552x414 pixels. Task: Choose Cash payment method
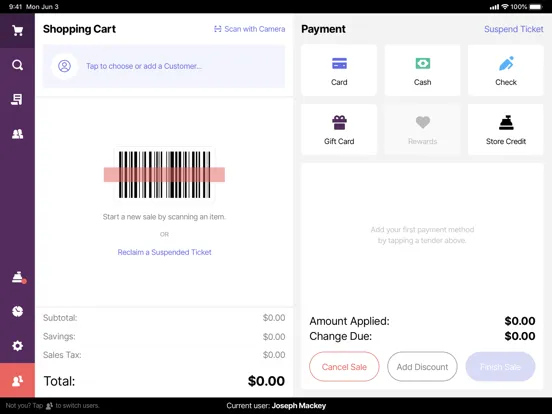[x=422, y=70]
